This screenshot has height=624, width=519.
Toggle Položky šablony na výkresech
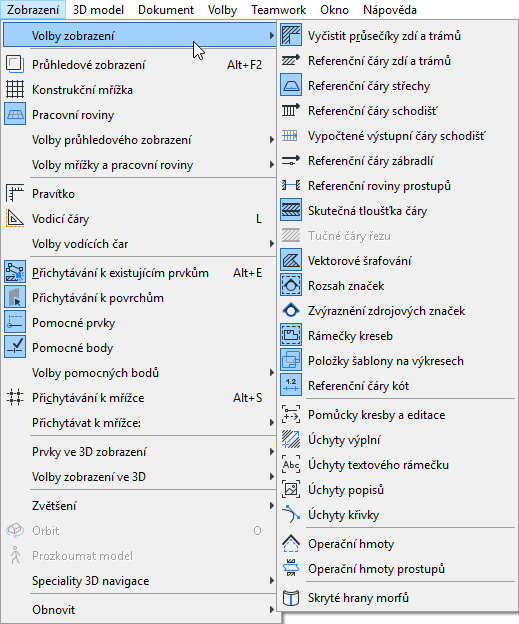(x=397, y=361)
